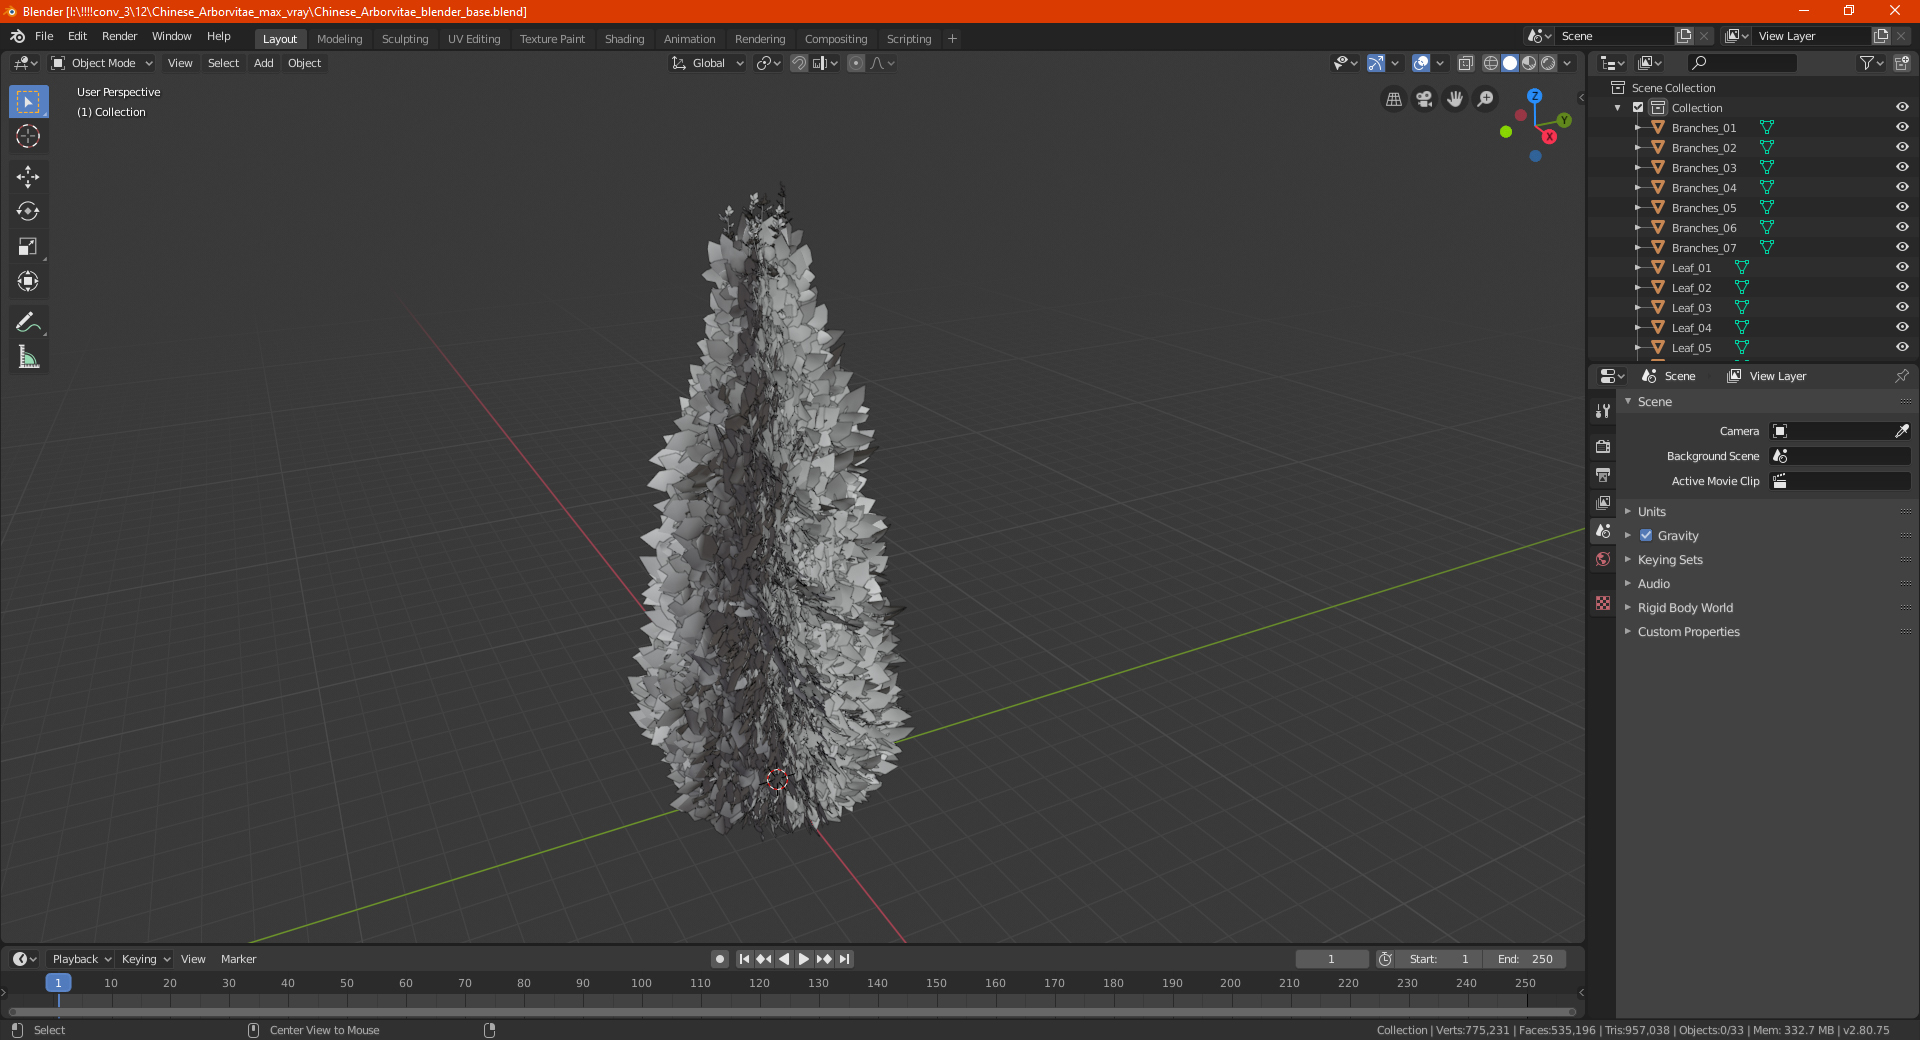
Task: Toggle visibility of Collection
Action: (x=1902, y=107)
